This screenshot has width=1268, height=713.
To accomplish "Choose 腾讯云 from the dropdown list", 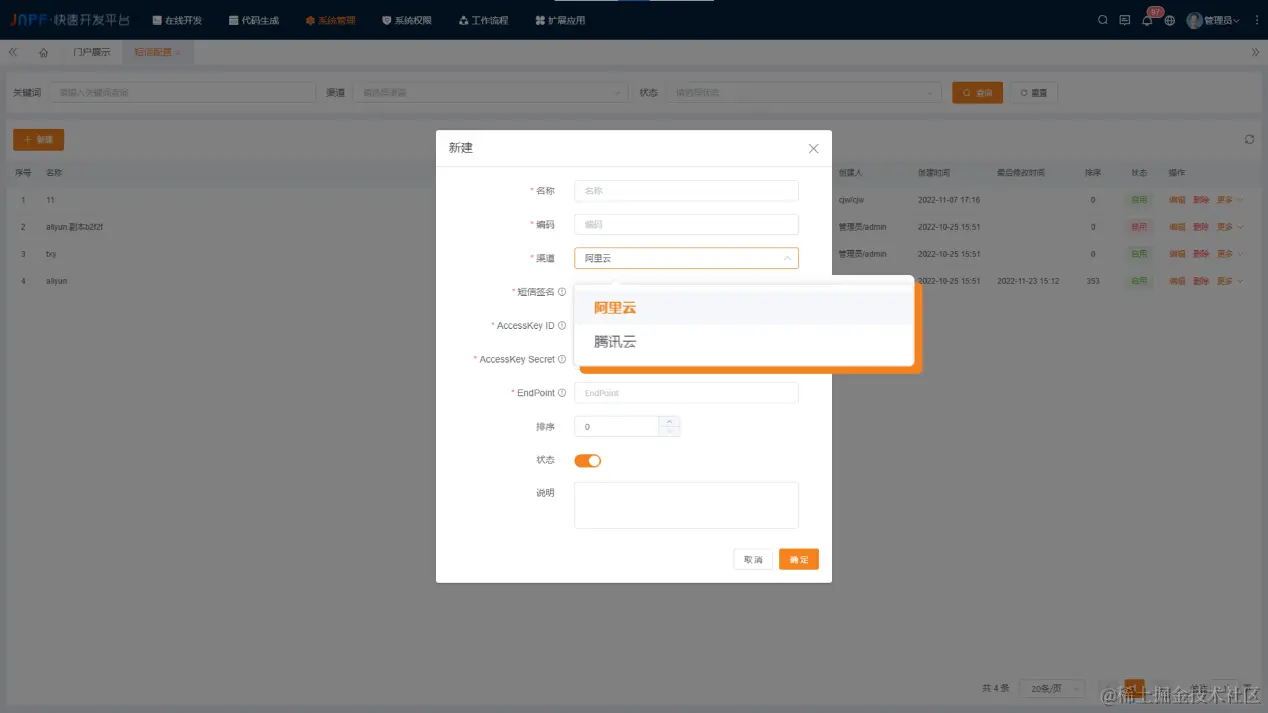I will point(744,342).
